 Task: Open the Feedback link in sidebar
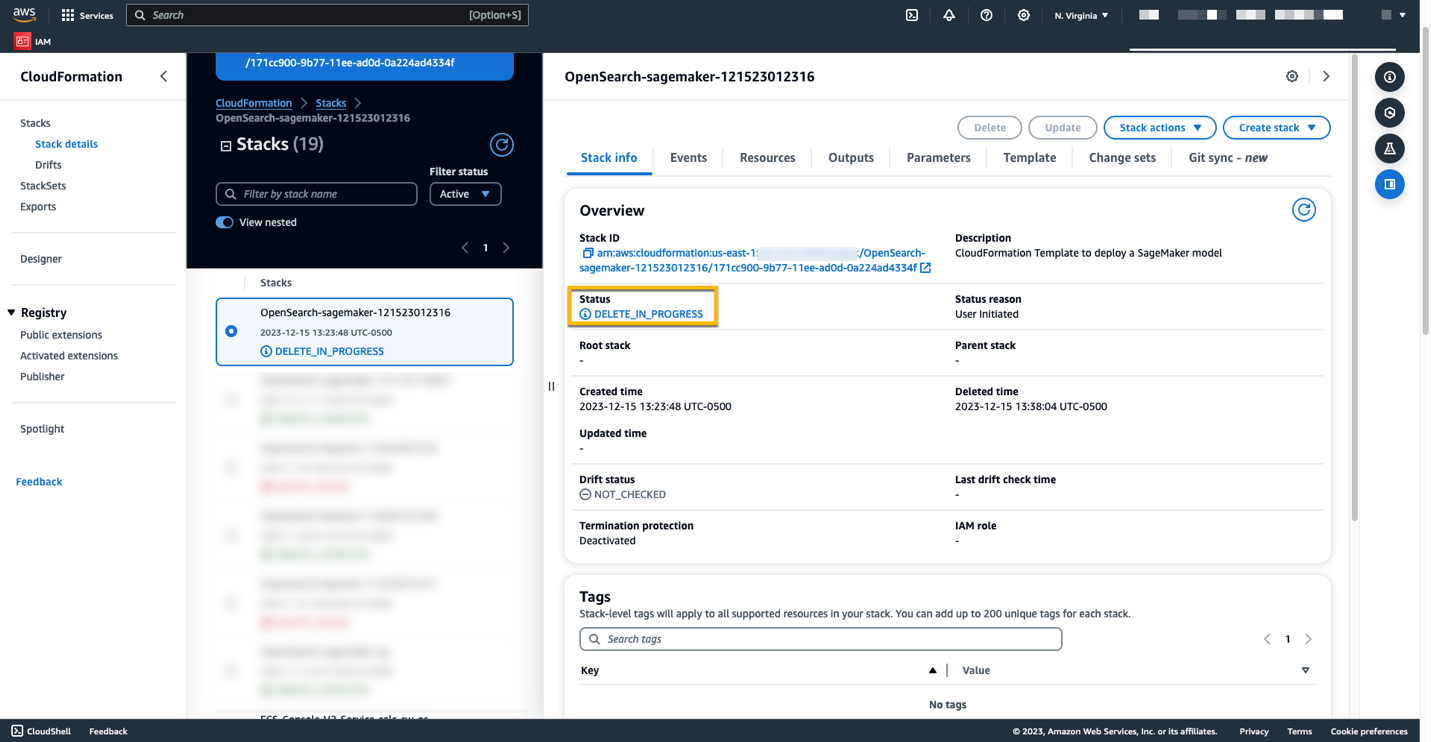(x=39, y=482)
